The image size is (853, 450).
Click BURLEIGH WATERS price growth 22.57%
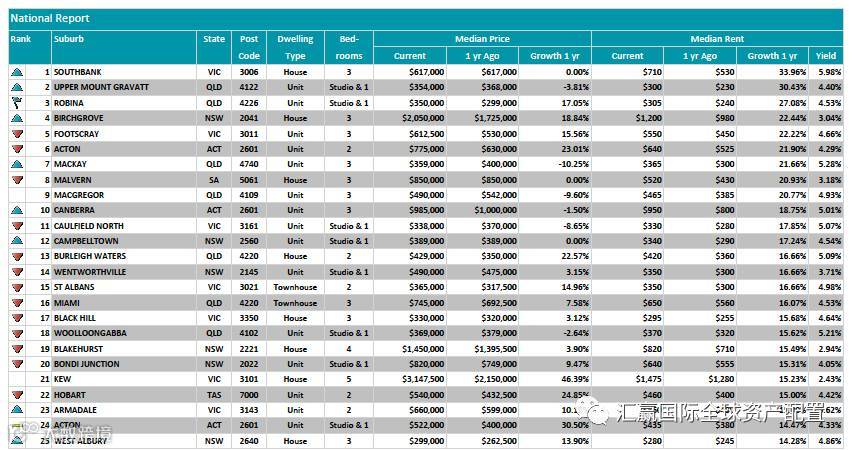click(x=575, y=256)
